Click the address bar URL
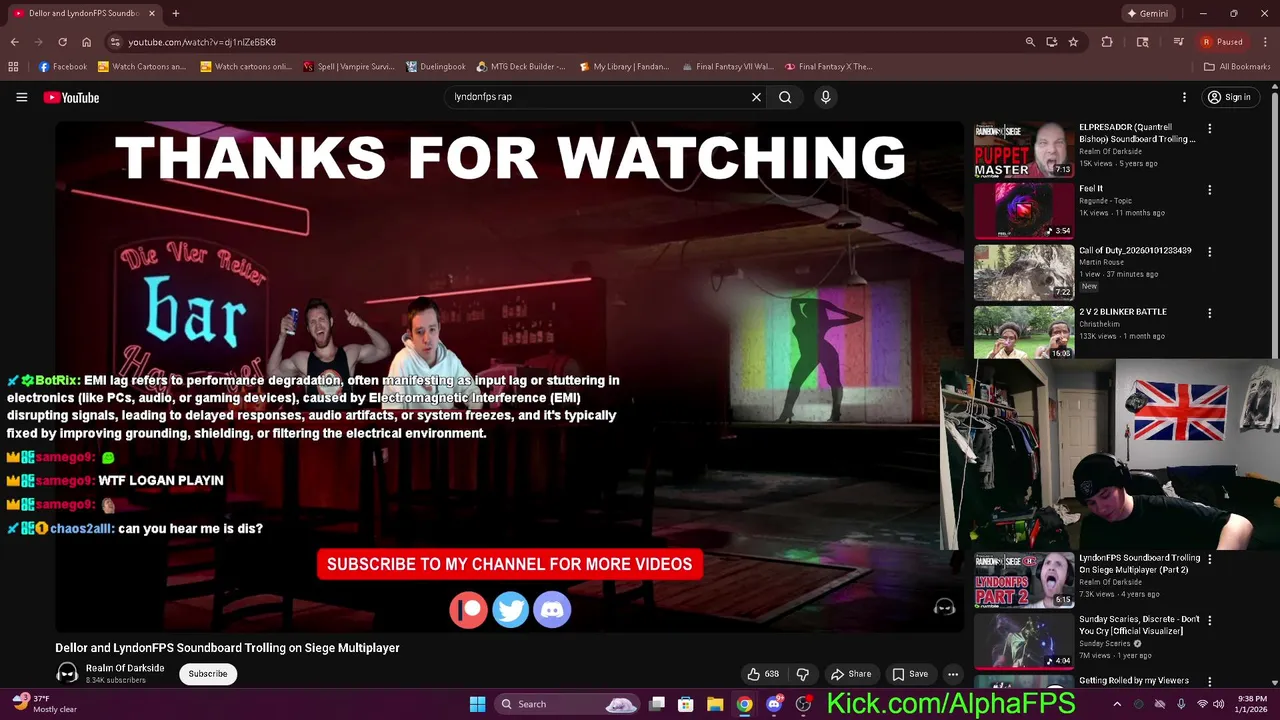 [x=202, y=42]
